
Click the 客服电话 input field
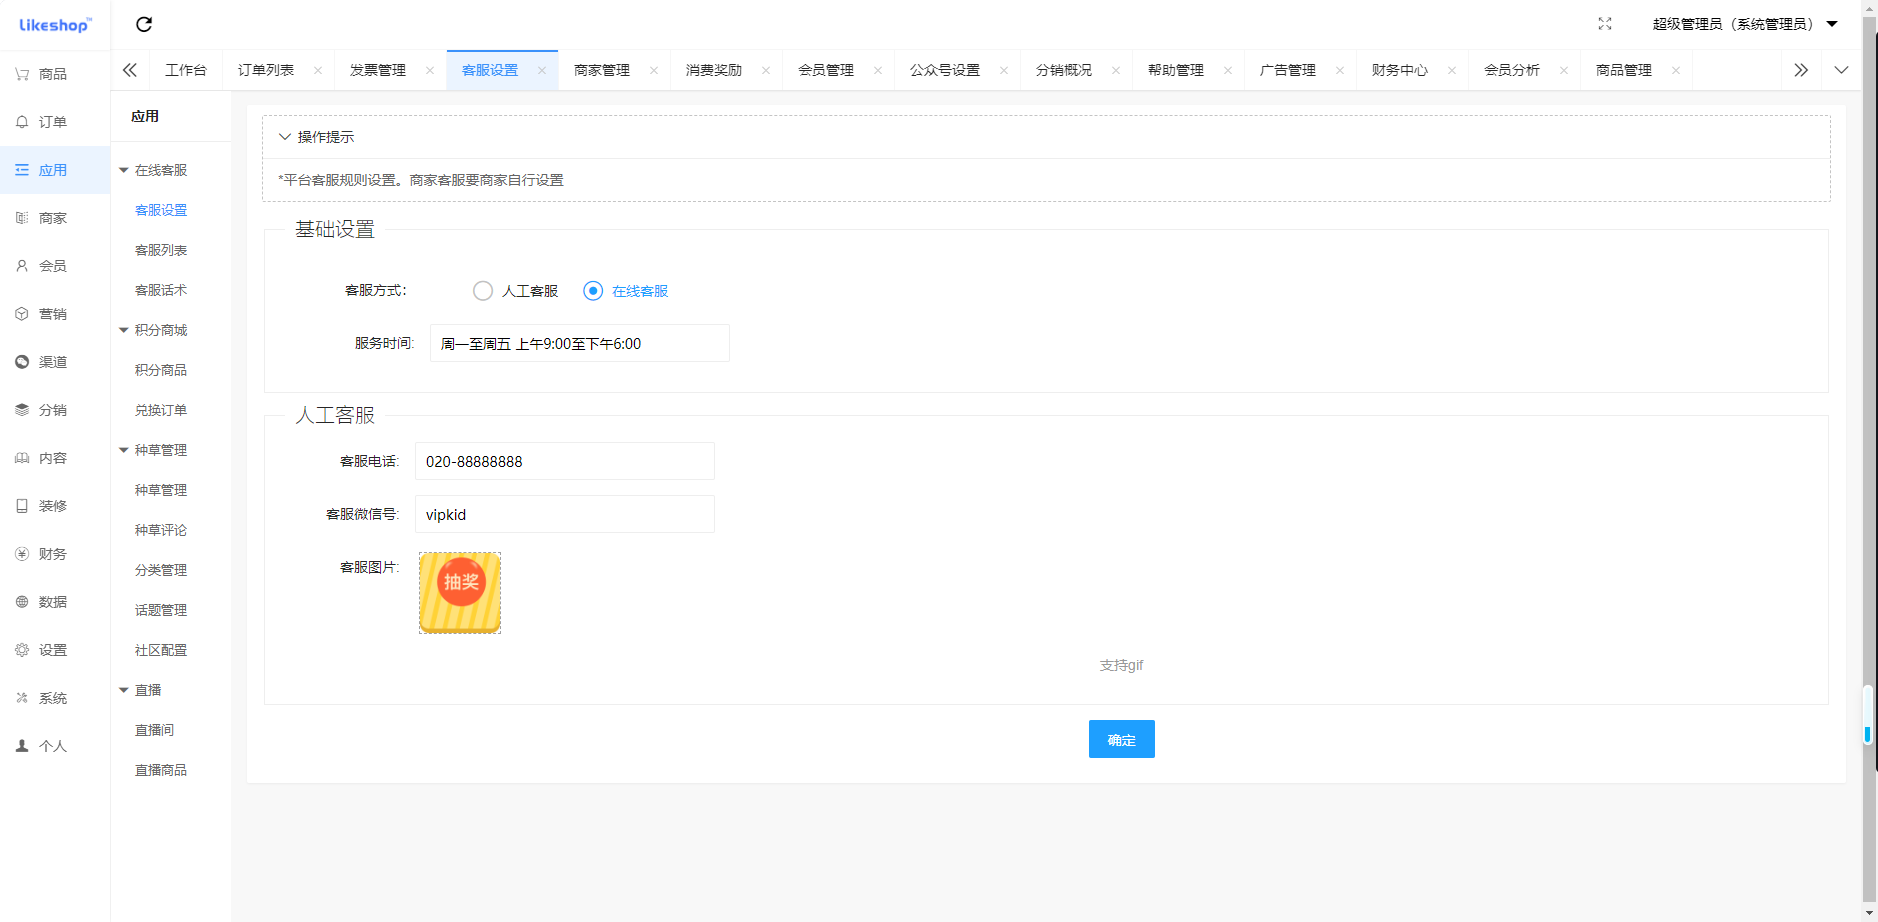564,461
